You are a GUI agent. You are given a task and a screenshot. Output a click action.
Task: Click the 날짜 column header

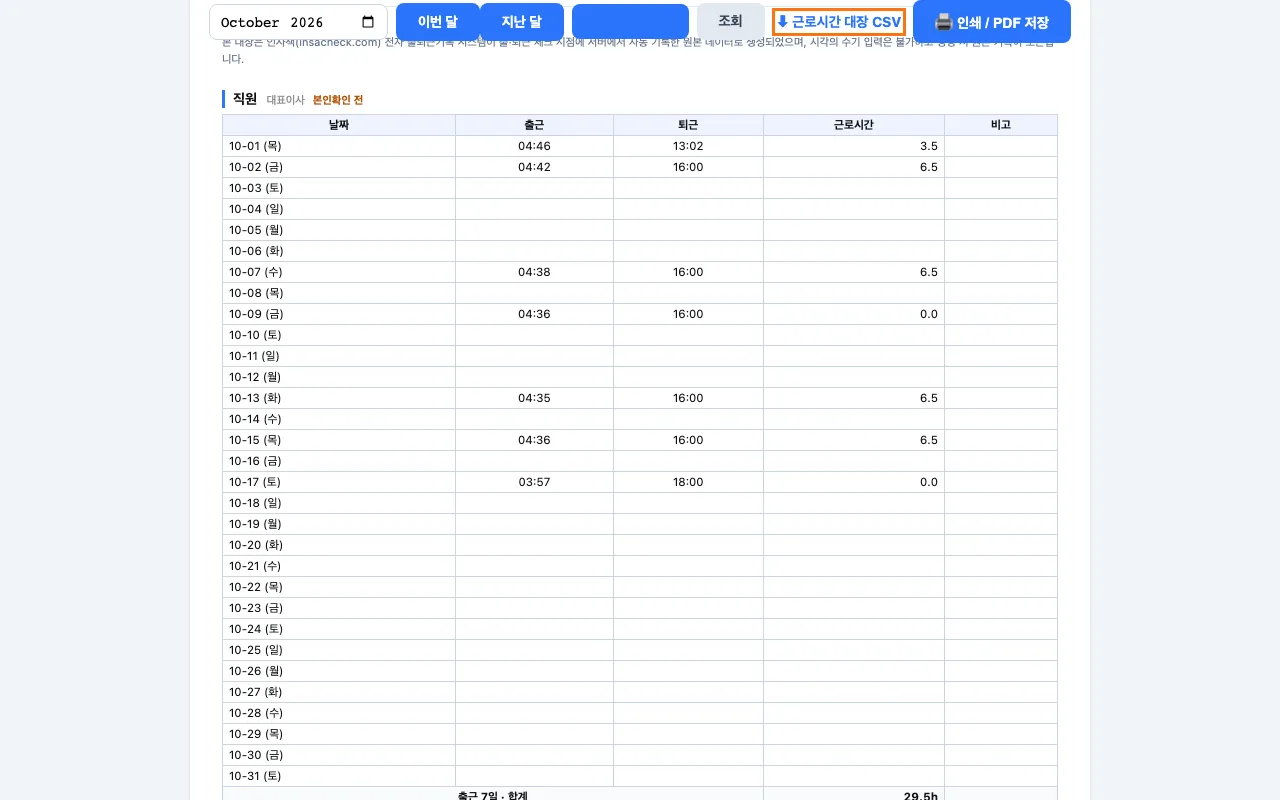point(339,125)
